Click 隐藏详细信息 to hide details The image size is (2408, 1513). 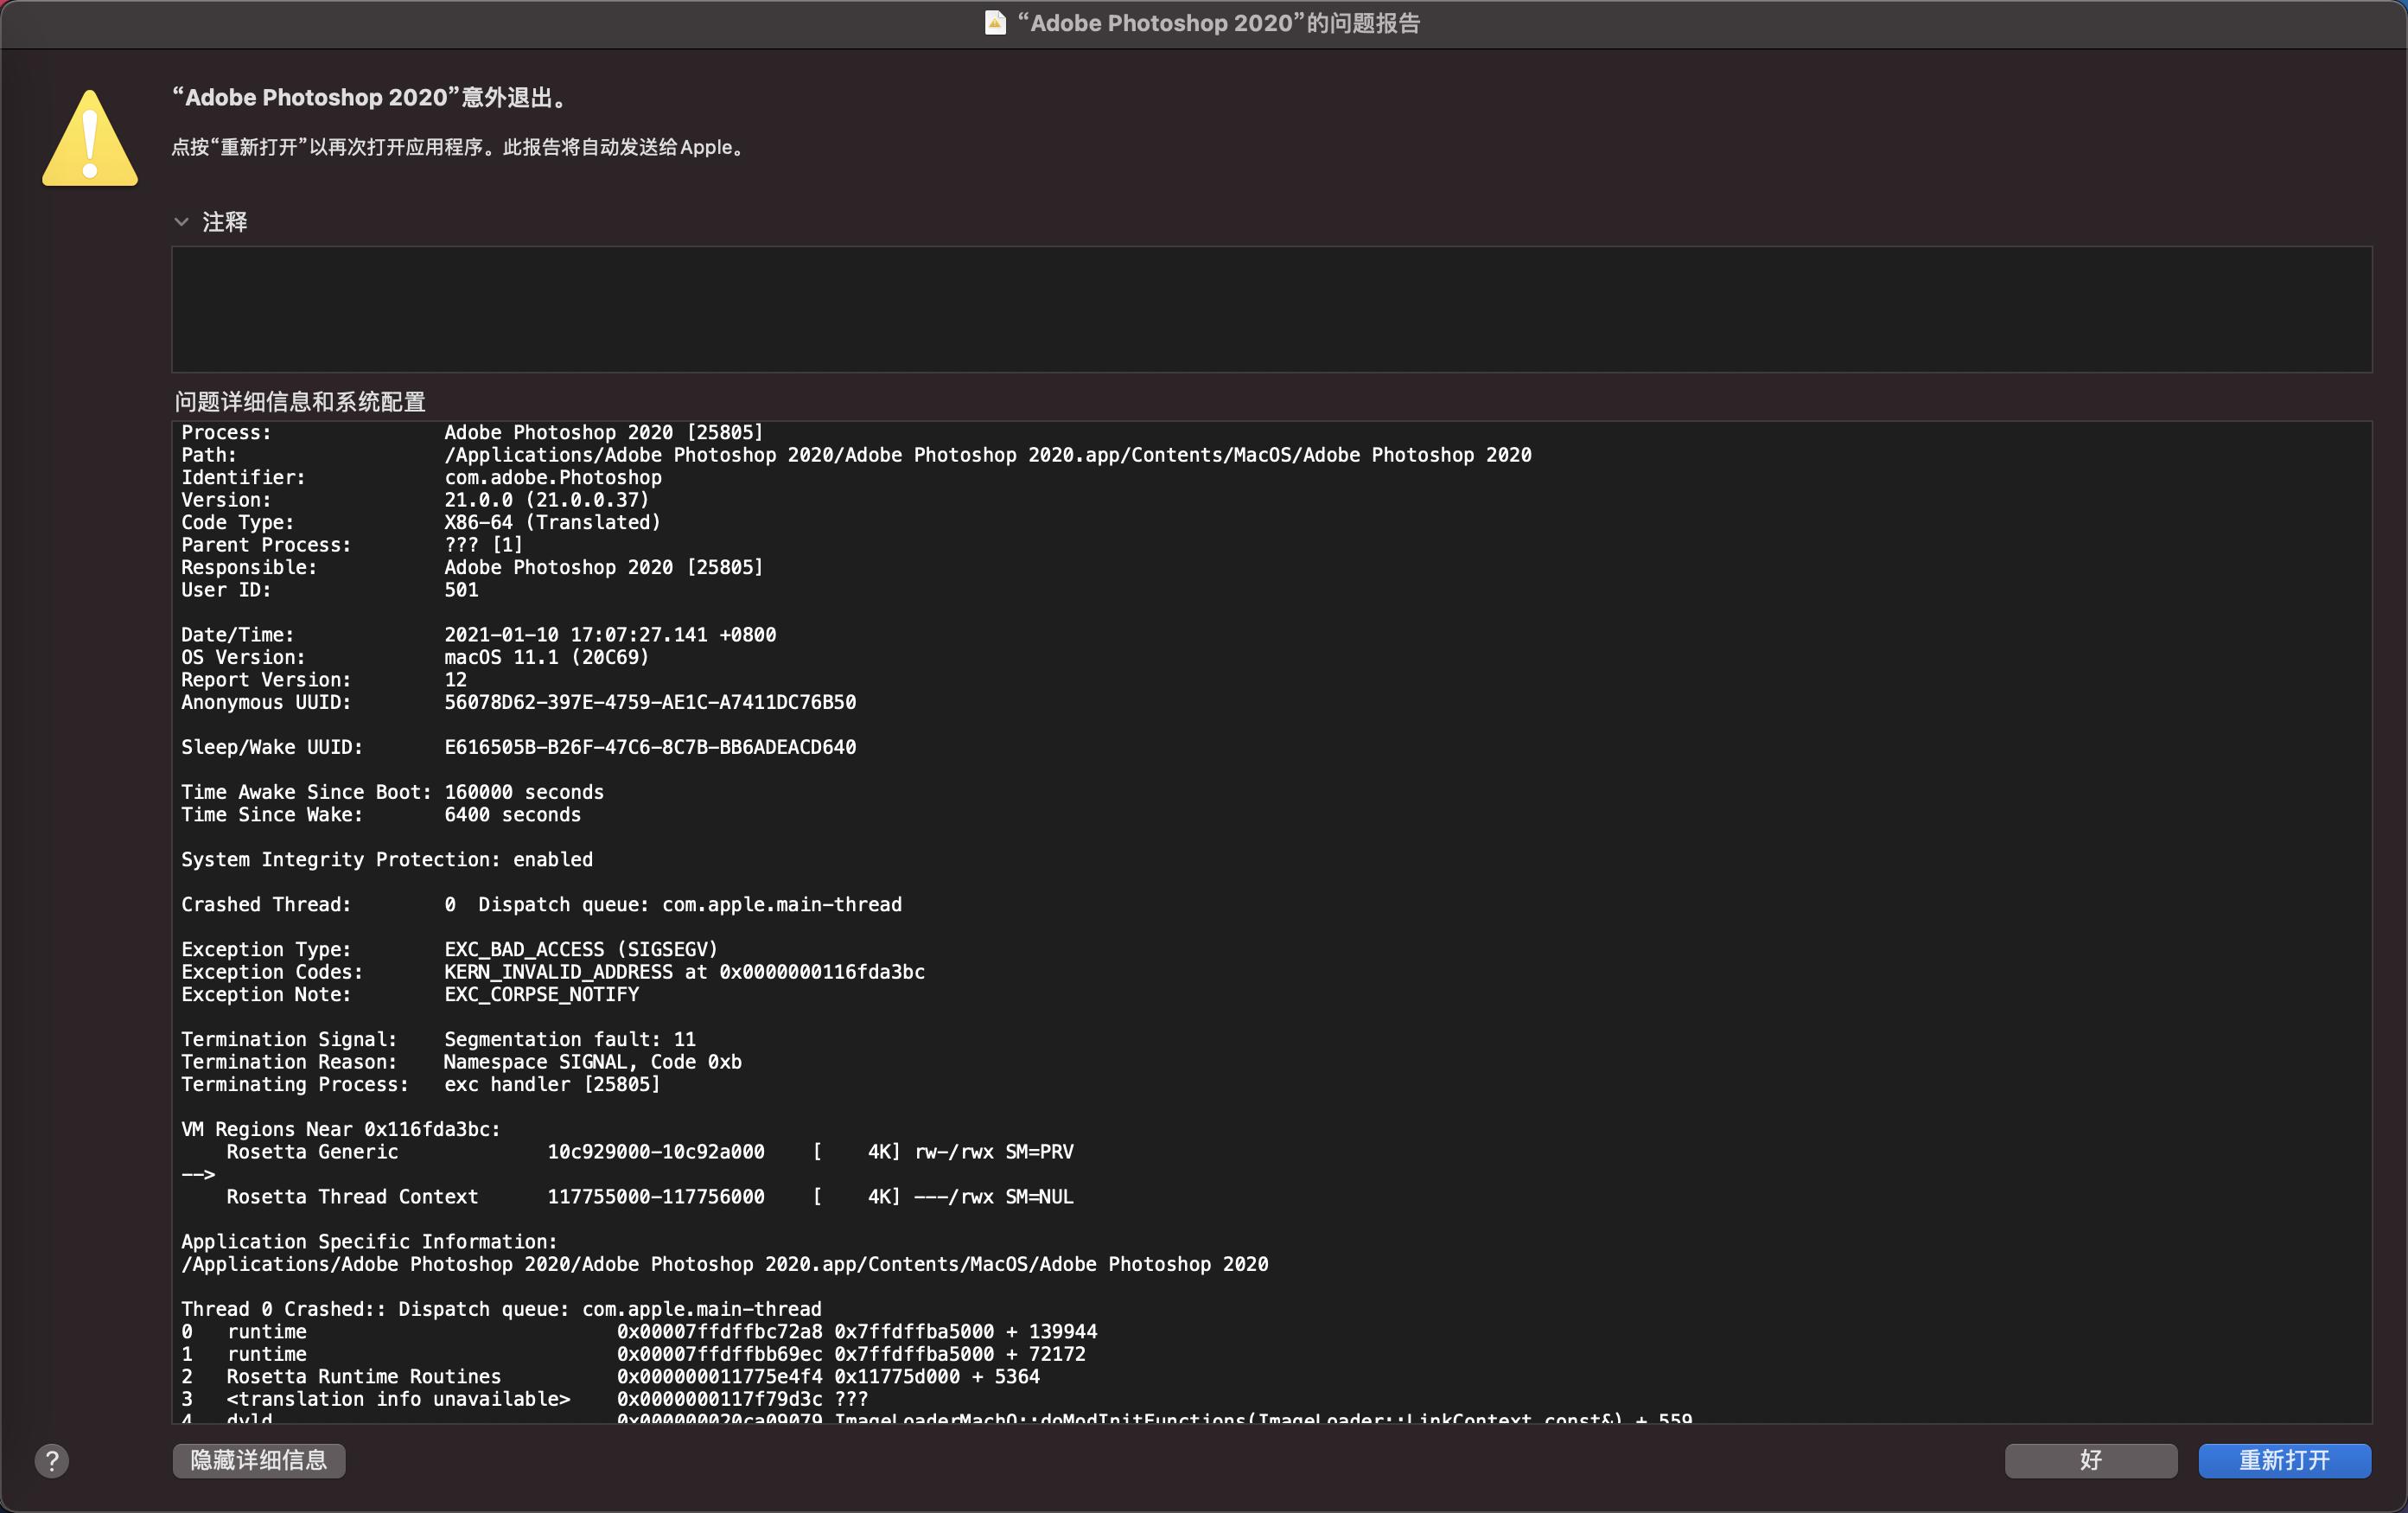(258, 1461)
